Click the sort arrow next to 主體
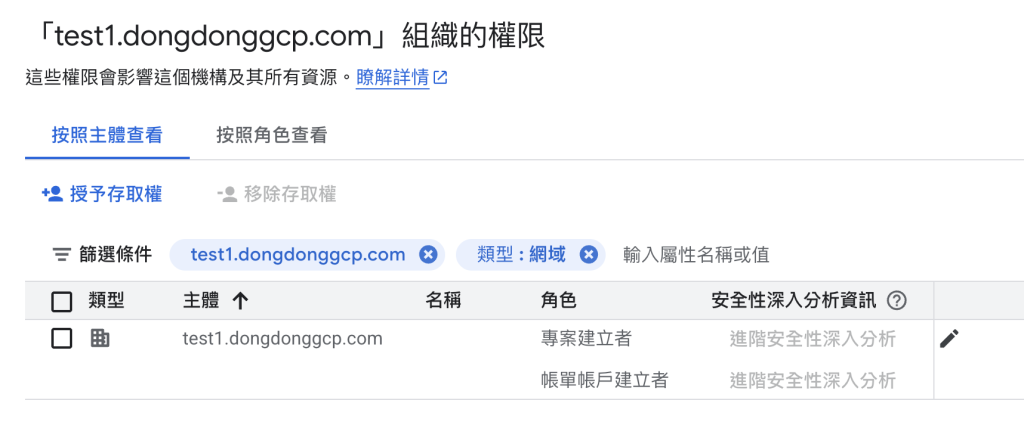1024x422 pixels. click(x=239, y=301)
